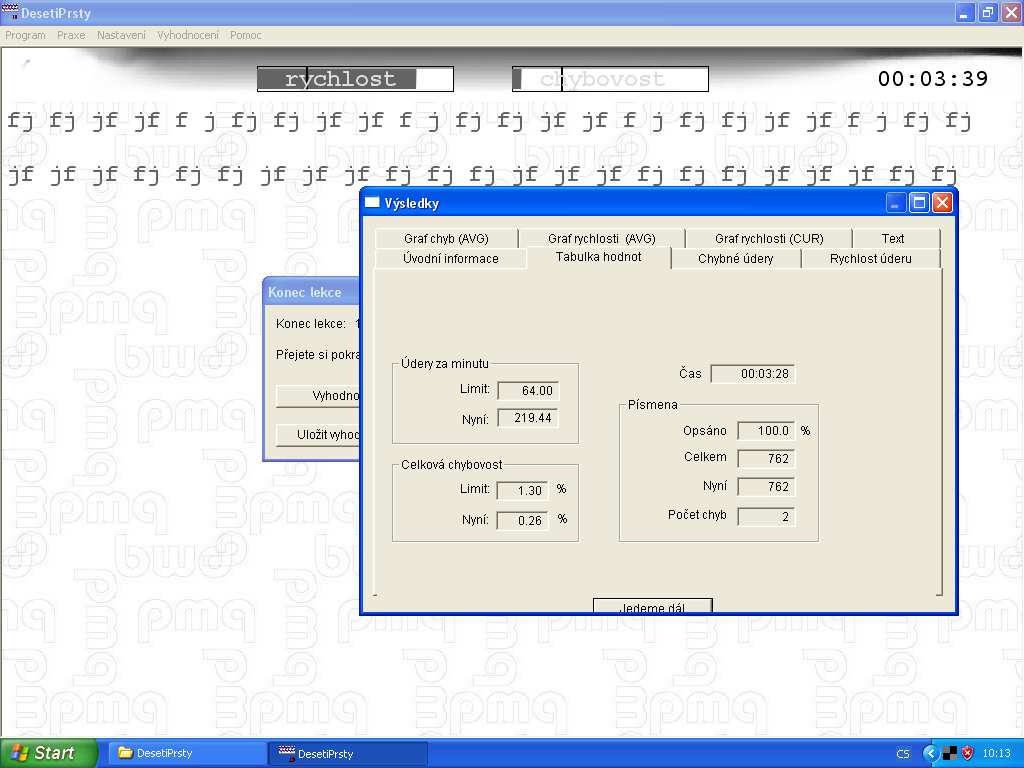Click the Celkem letters field
This screenshot has width=1024, height=768.
(766, 458)
